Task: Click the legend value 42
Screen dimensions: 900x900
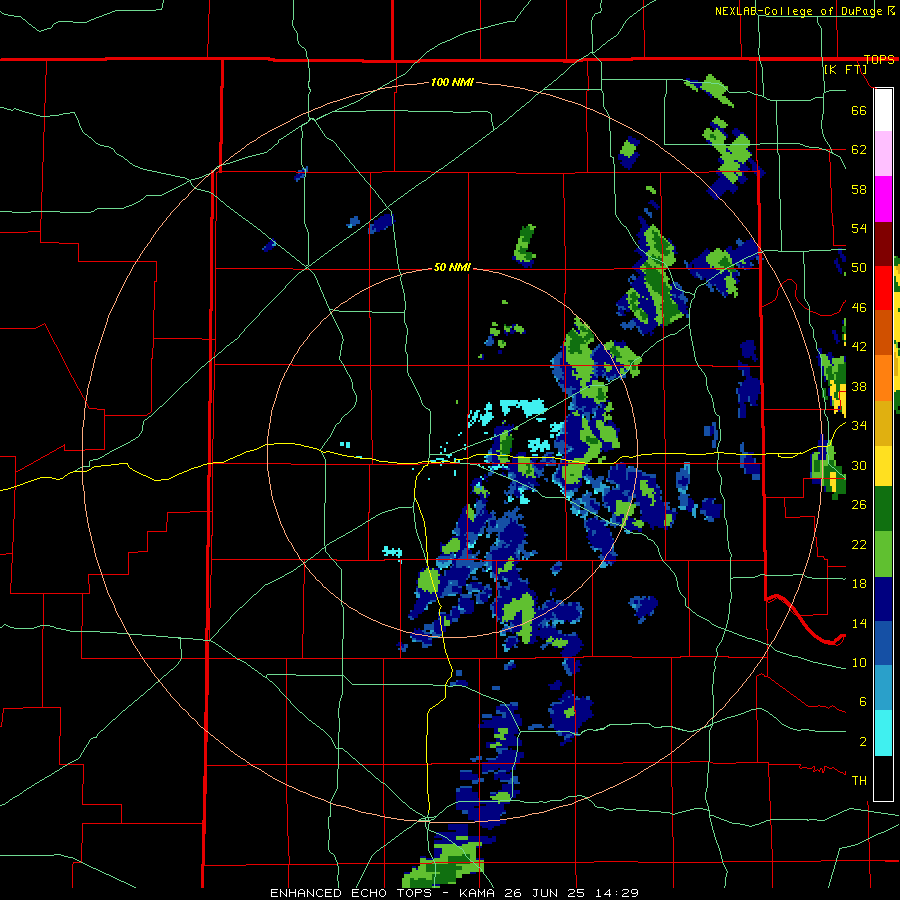Action: (x=859, y=347)
